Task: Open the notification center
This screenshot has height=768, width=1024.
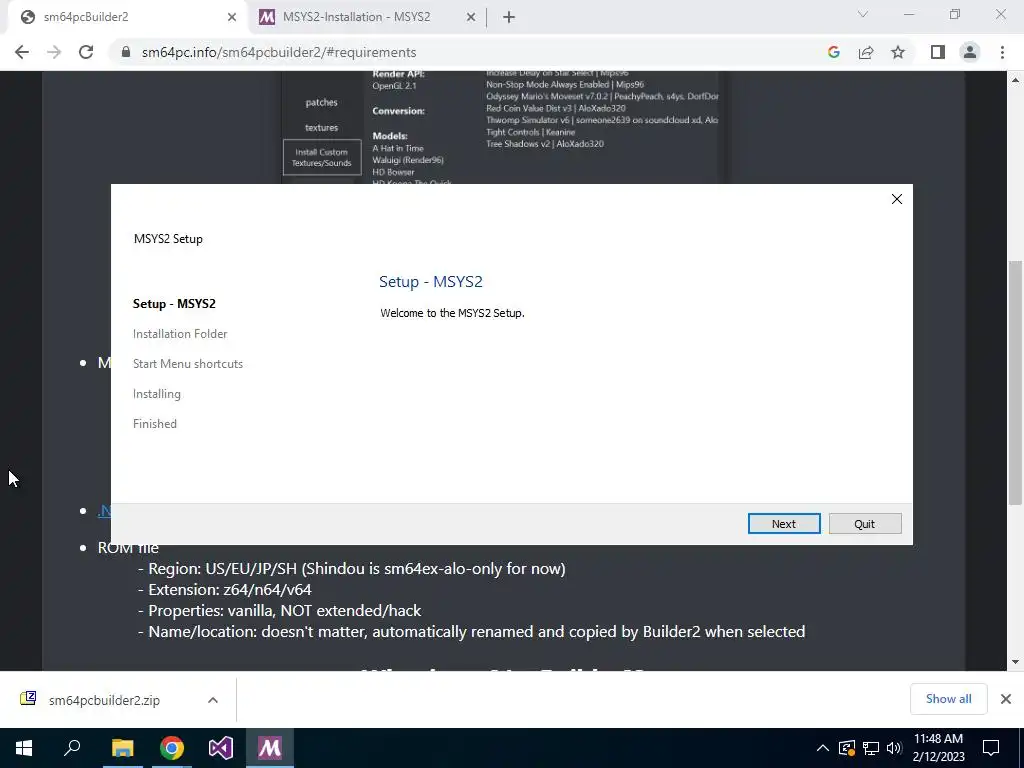Action: click(991, 748)
